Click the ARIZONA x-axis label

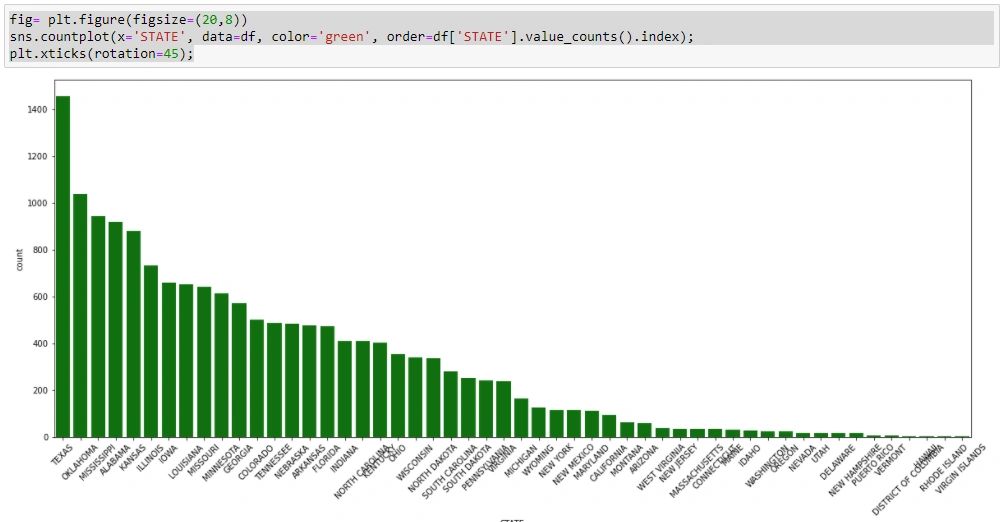coord(644,458)
